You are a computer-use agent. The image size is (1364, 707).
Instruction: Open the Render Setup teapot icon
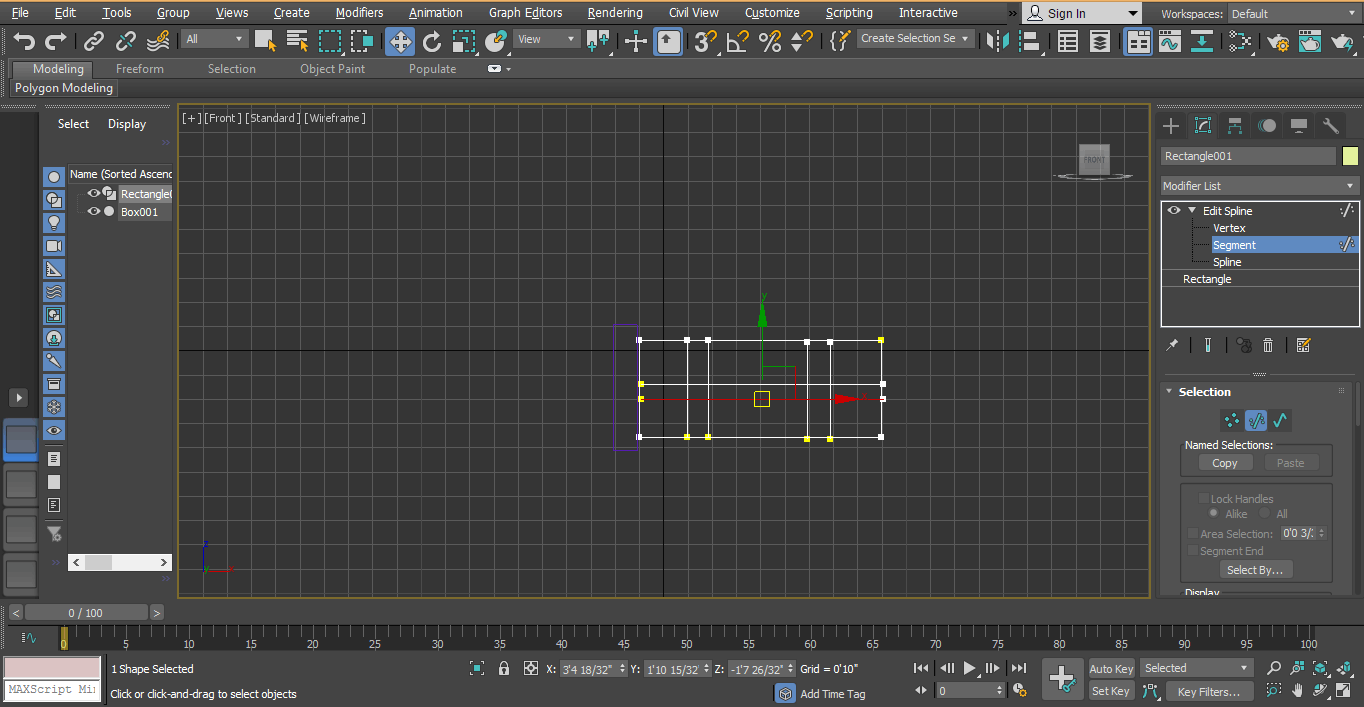(x=1278, y=43)
